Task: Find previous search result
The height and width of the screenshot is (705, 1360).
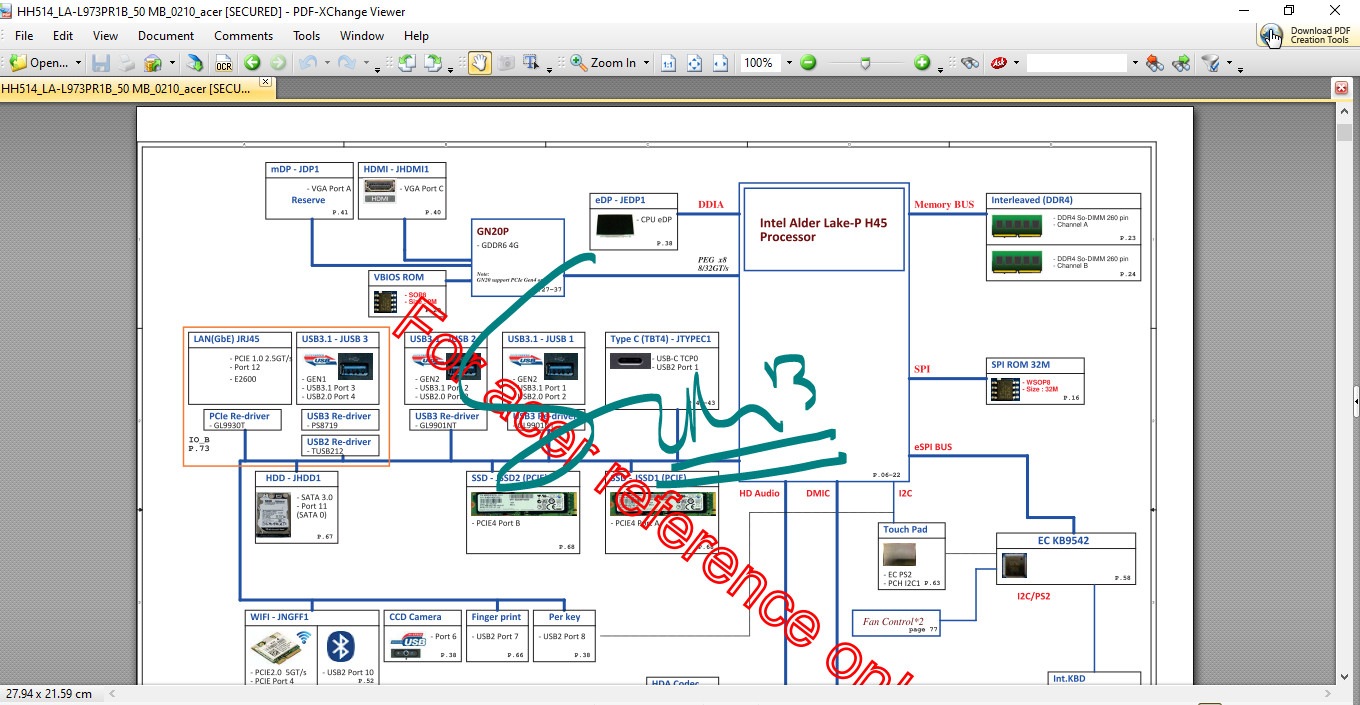Action: 1155,63
